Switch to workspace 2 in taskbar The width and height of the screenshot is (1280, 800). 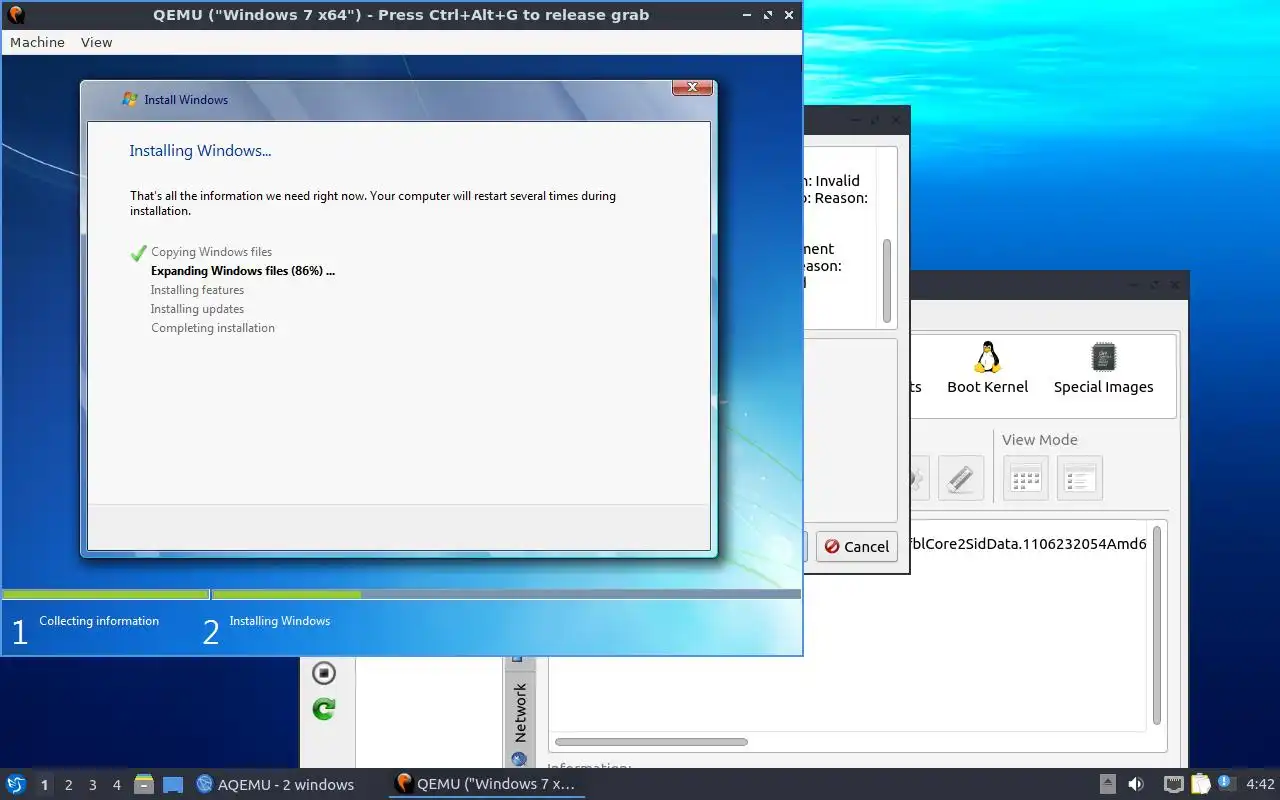click(69, 785)
